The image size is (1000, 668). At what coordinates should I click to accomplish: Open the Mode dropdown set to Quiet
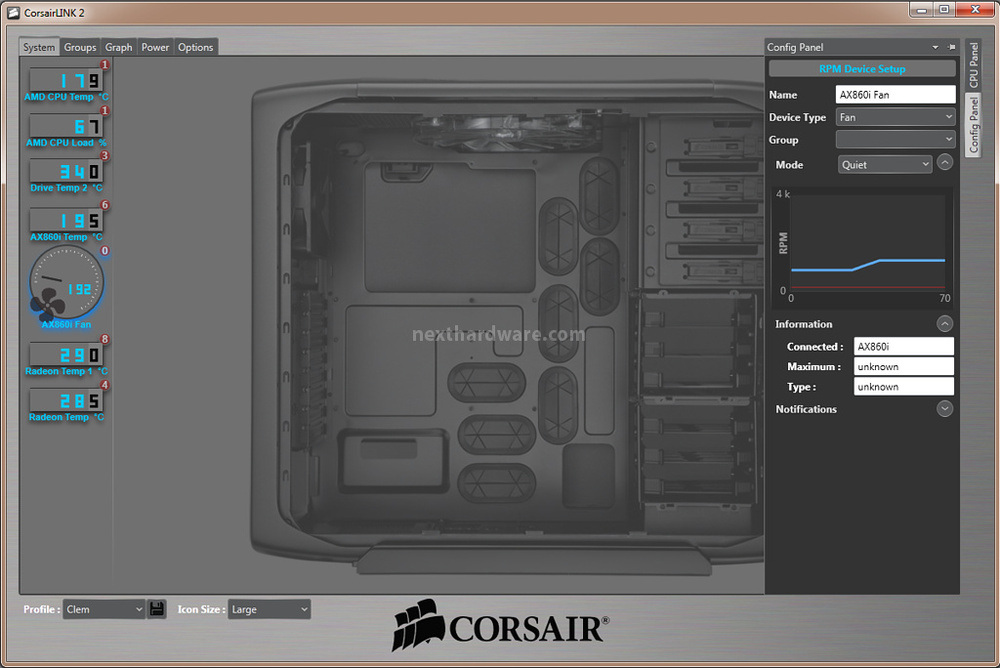tap(885, 165)
